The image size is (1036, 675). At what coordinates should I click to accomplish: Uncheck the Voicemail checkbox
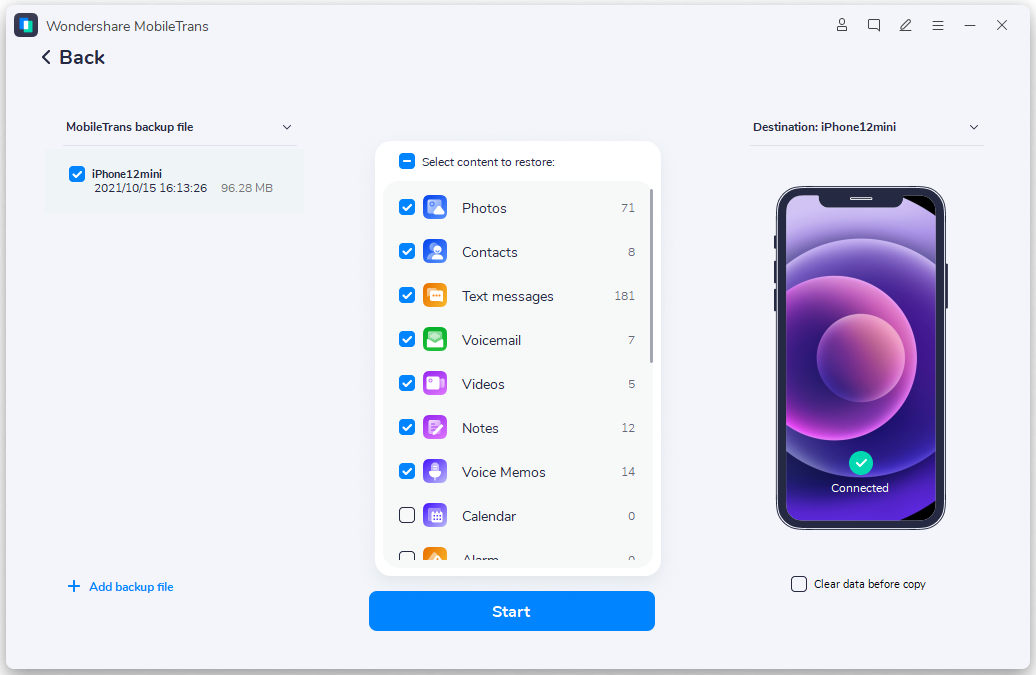coord(407,339)
